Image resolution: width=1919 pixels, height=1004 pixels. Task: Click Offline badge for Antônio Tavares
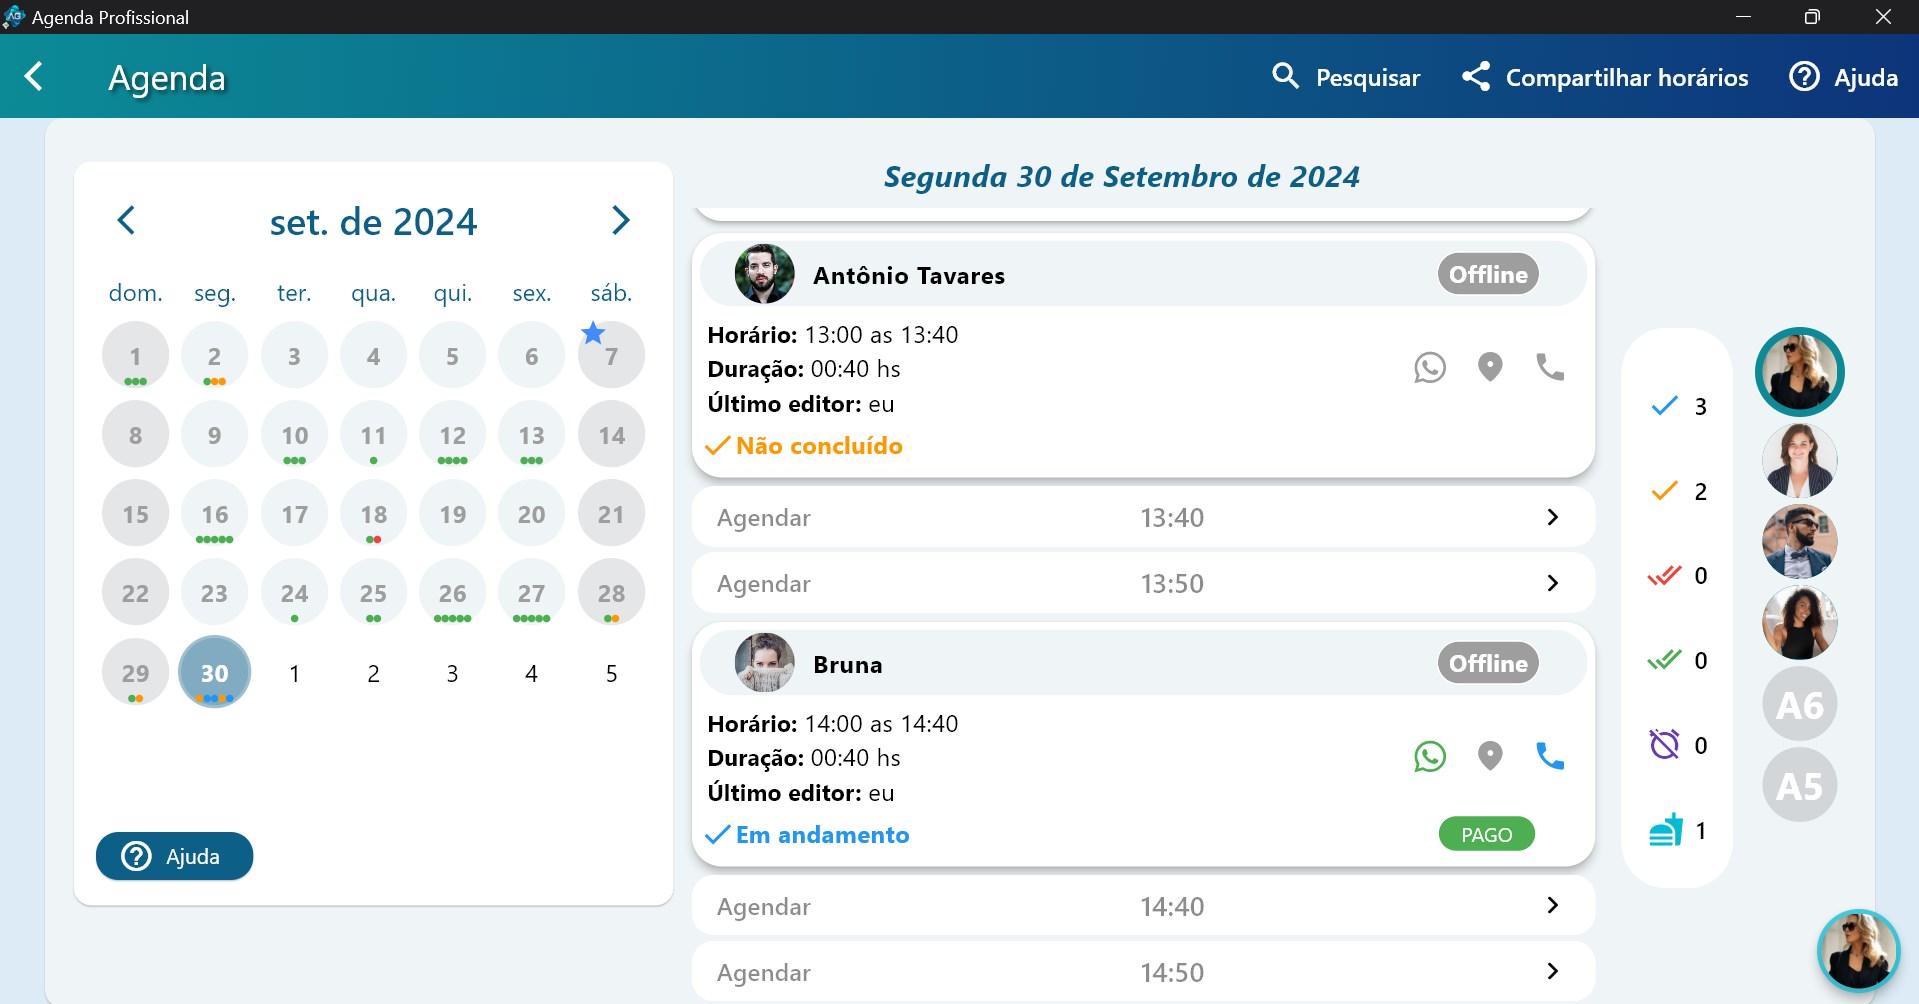pyautogui.click(x=1488, y=274)
